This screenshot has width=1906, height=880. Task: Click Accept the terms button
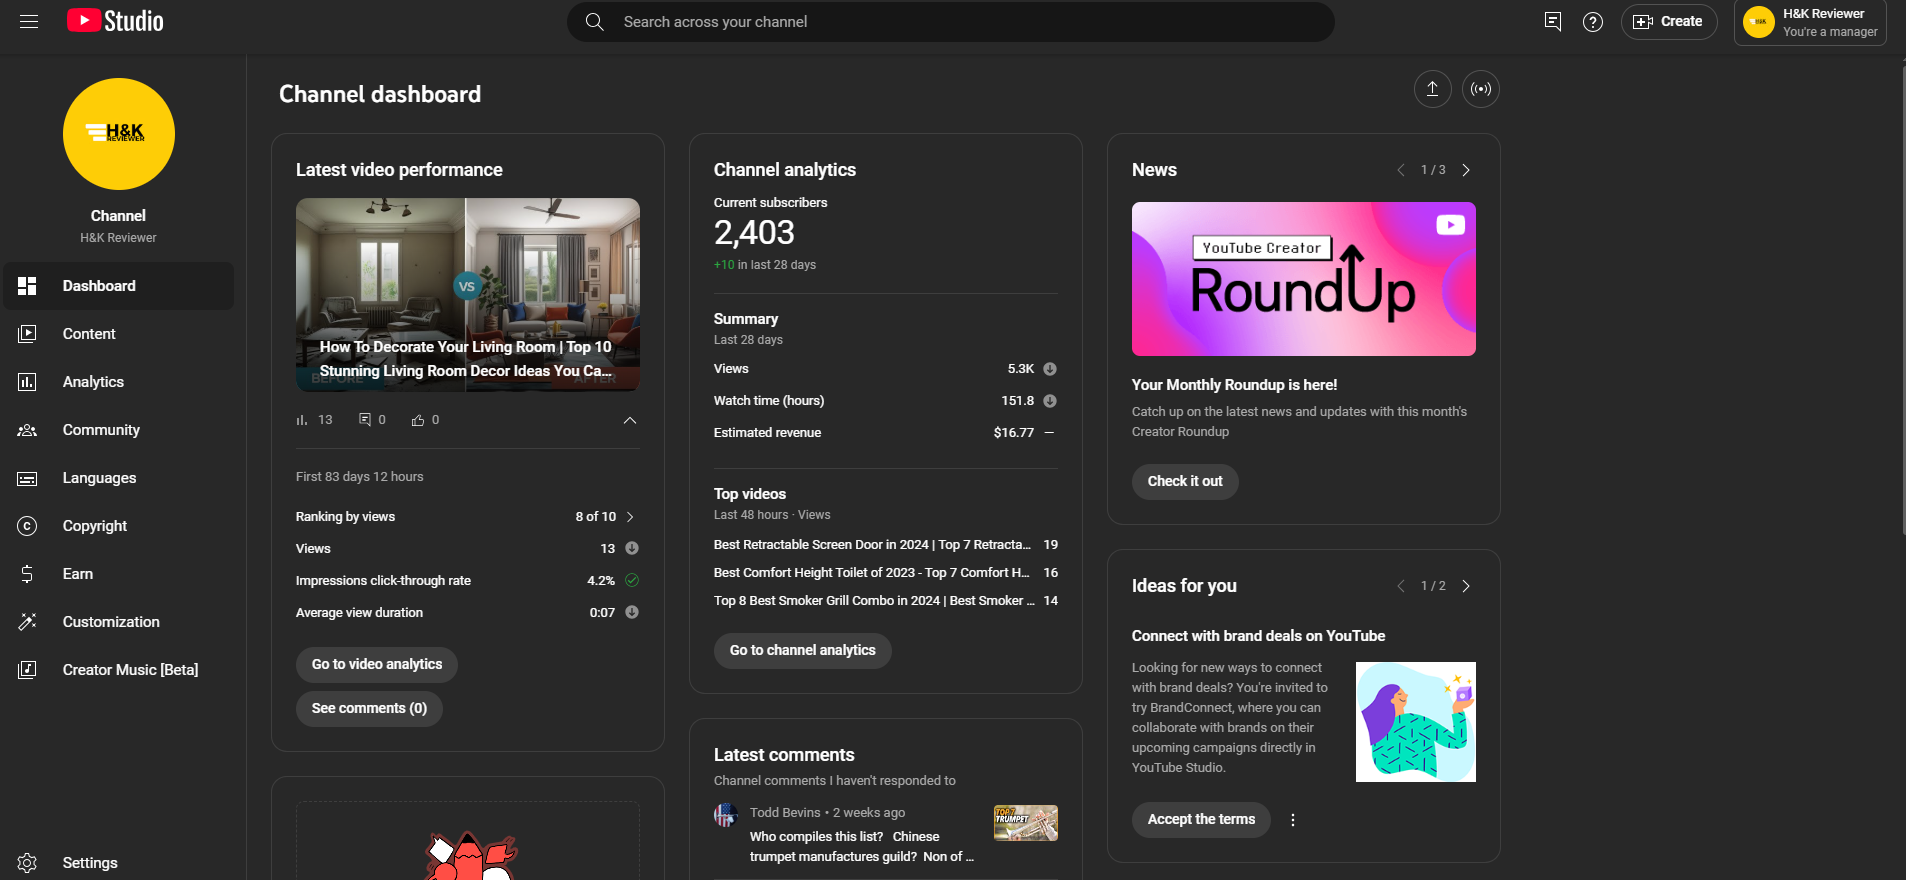click(1201, 820)
